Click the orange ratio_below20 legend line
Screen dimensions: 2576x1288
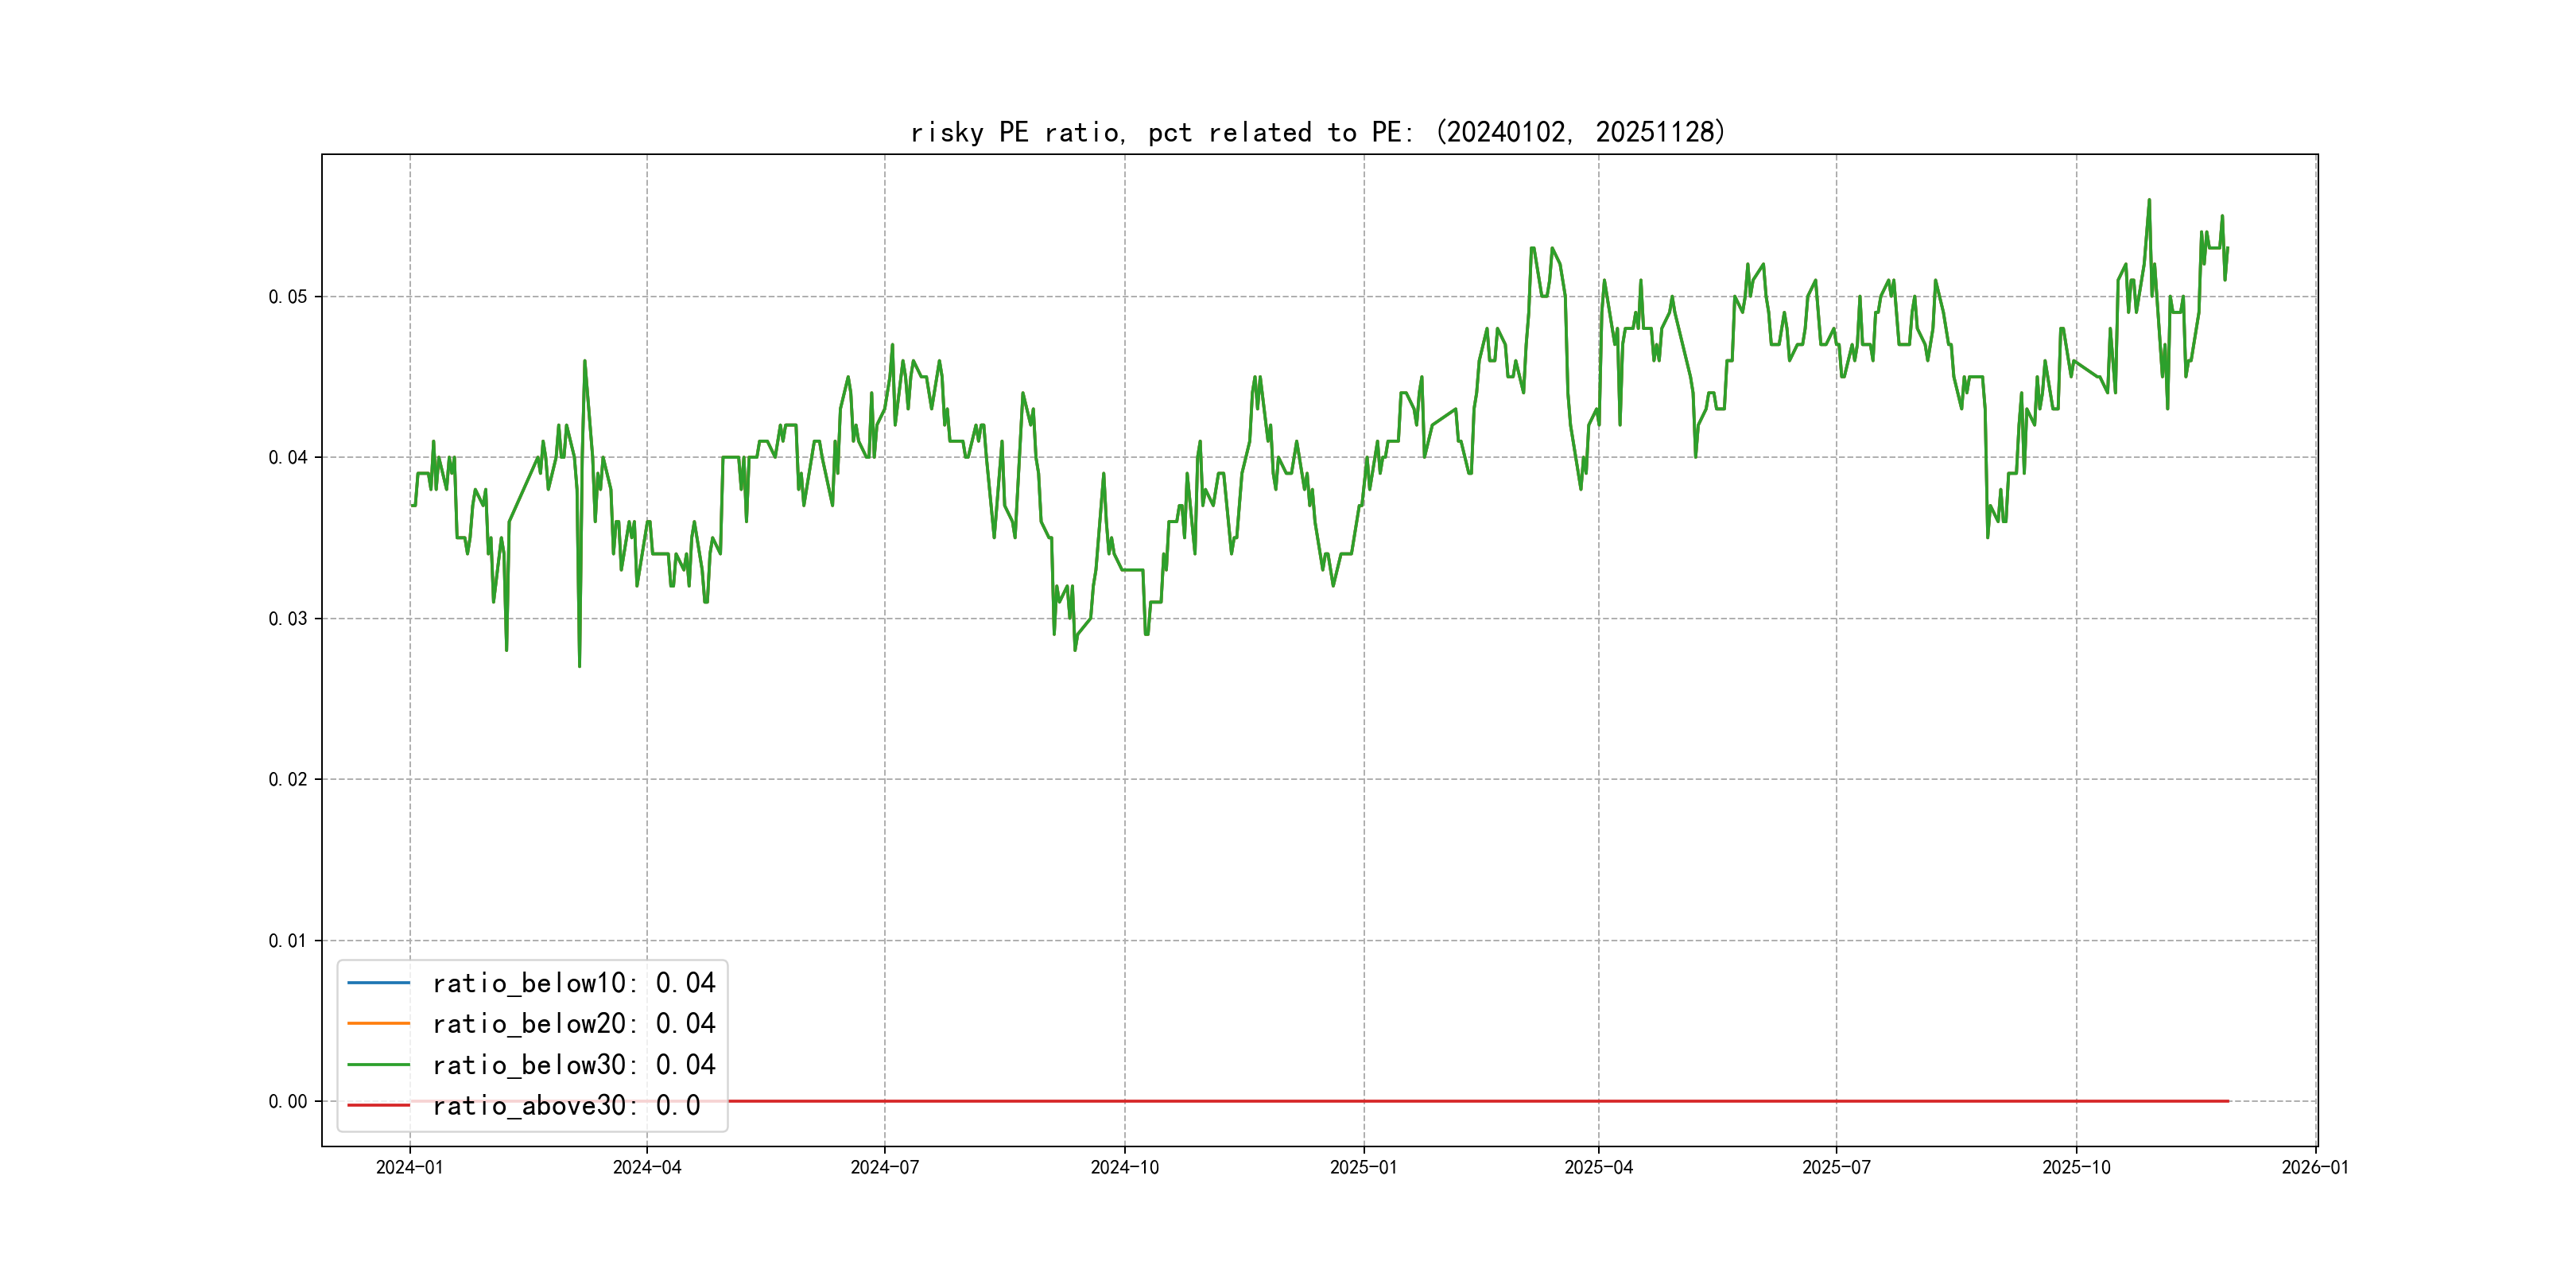[x=378, y=1024]
